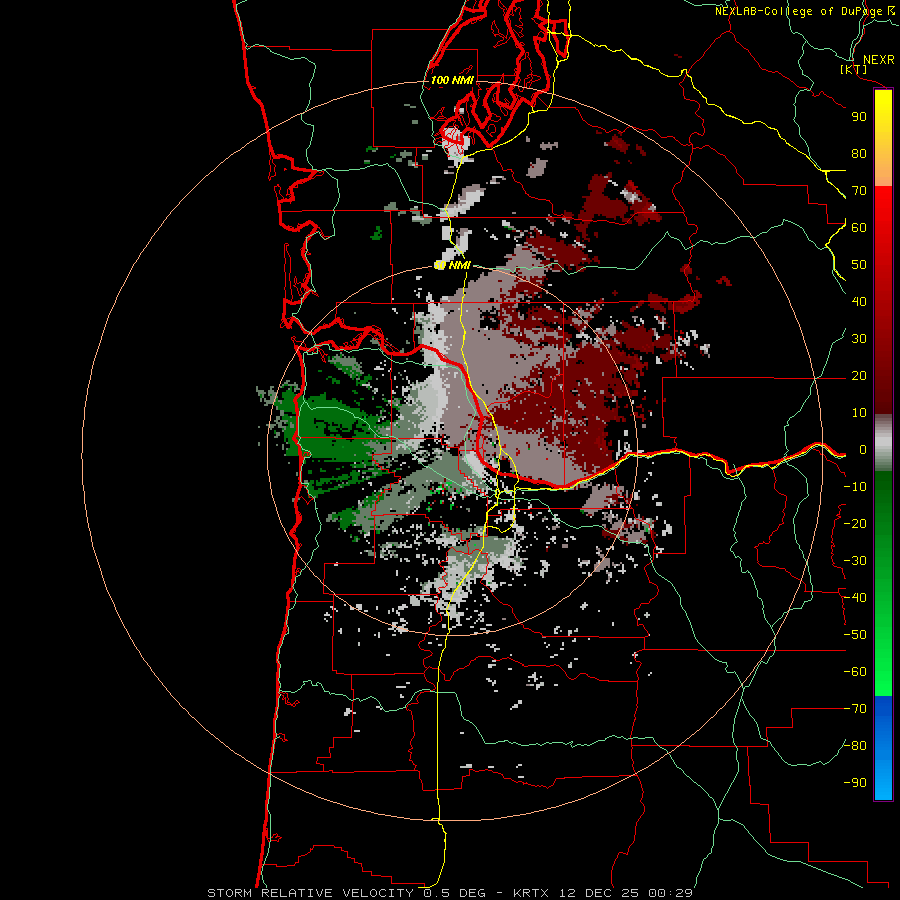Image resolution: width=900 pixels, height=900 pixels.
Task: Click the 90 value on the velocity scale
Action: [859, 117]
